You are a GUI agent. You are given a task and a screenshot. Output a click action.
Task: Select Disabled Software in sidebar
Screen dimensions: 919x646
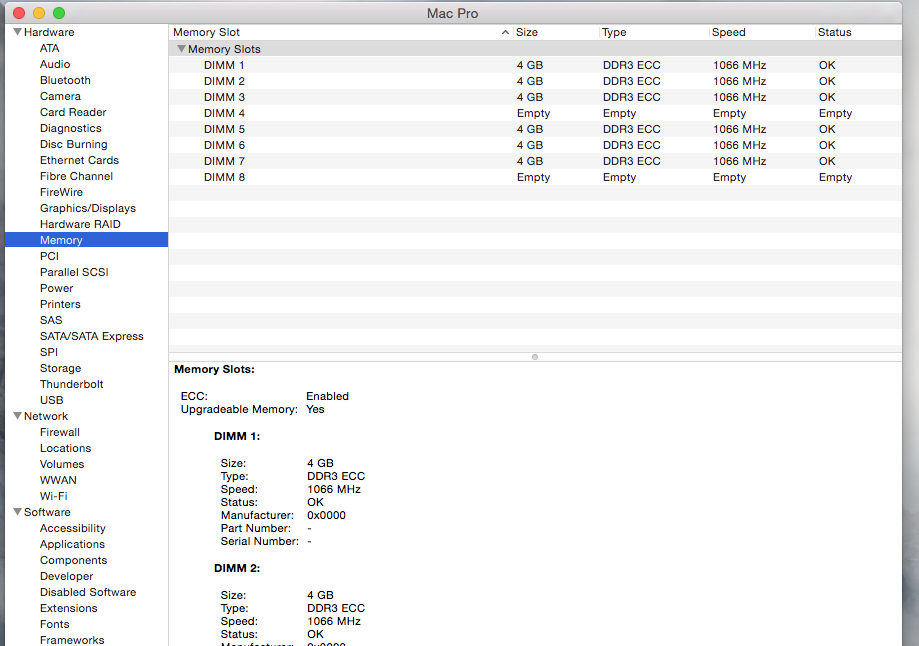88,592
